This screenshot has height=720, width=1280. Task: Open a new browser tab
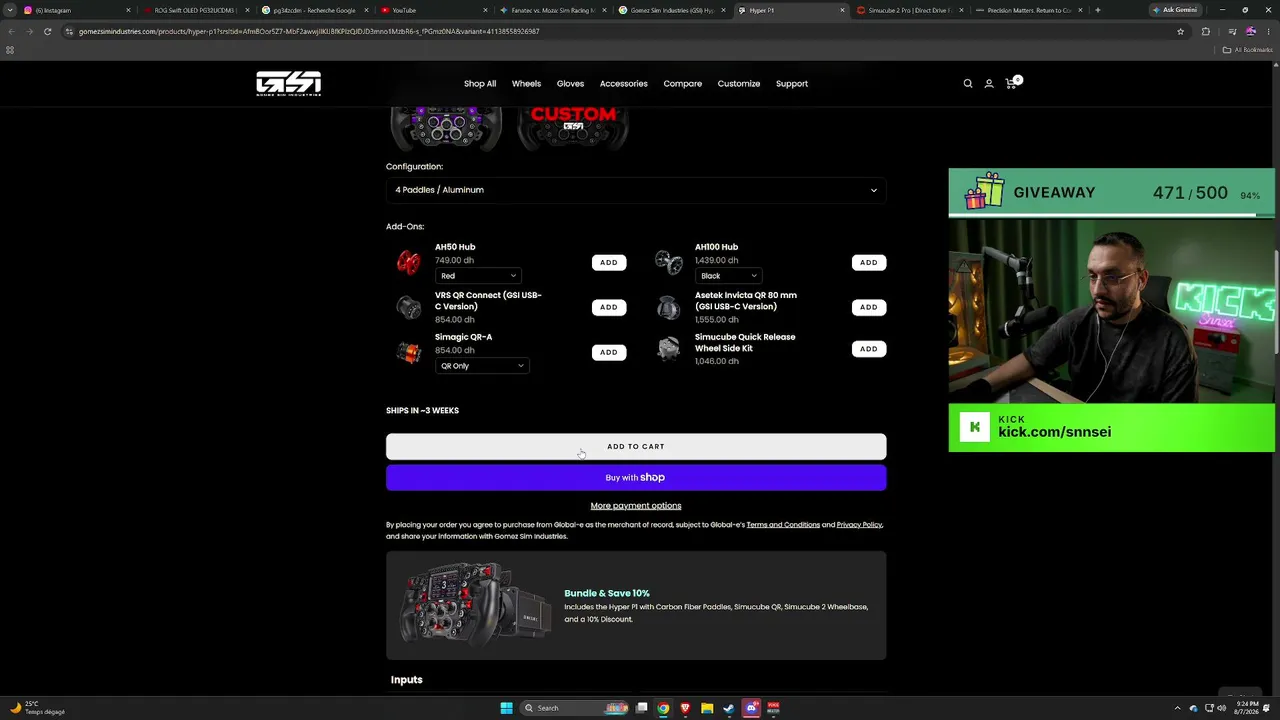click(1097, 10)
